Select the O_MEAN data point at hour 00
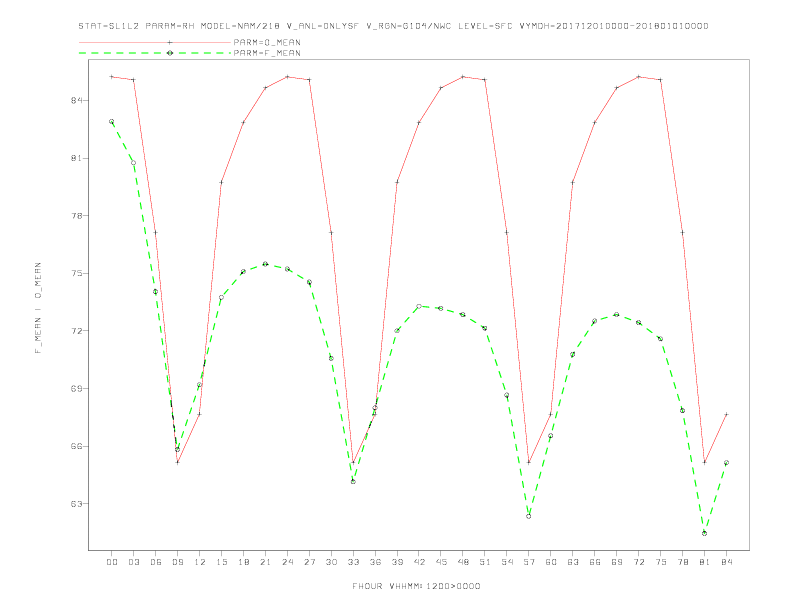 tap(112, 77)
